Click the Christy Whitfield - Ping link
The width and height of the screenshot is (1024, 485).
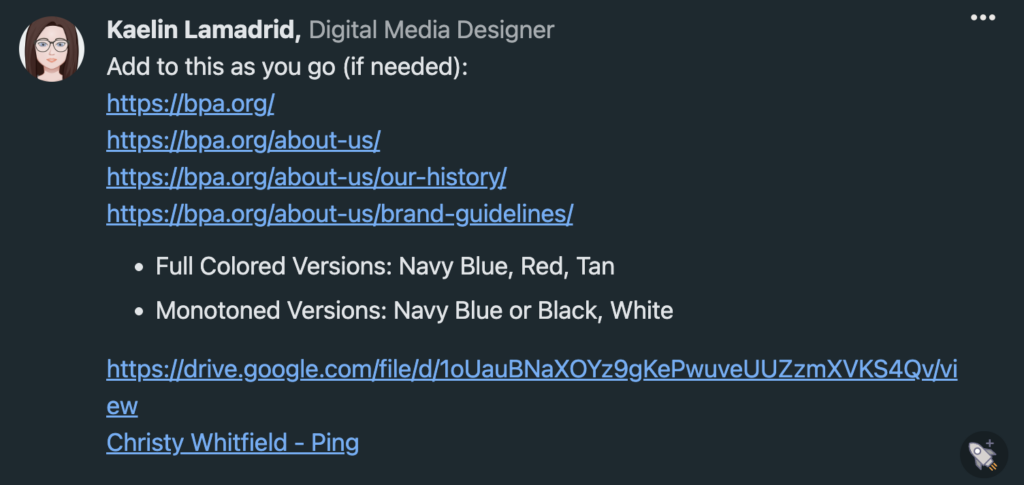(x=232, y=442)
